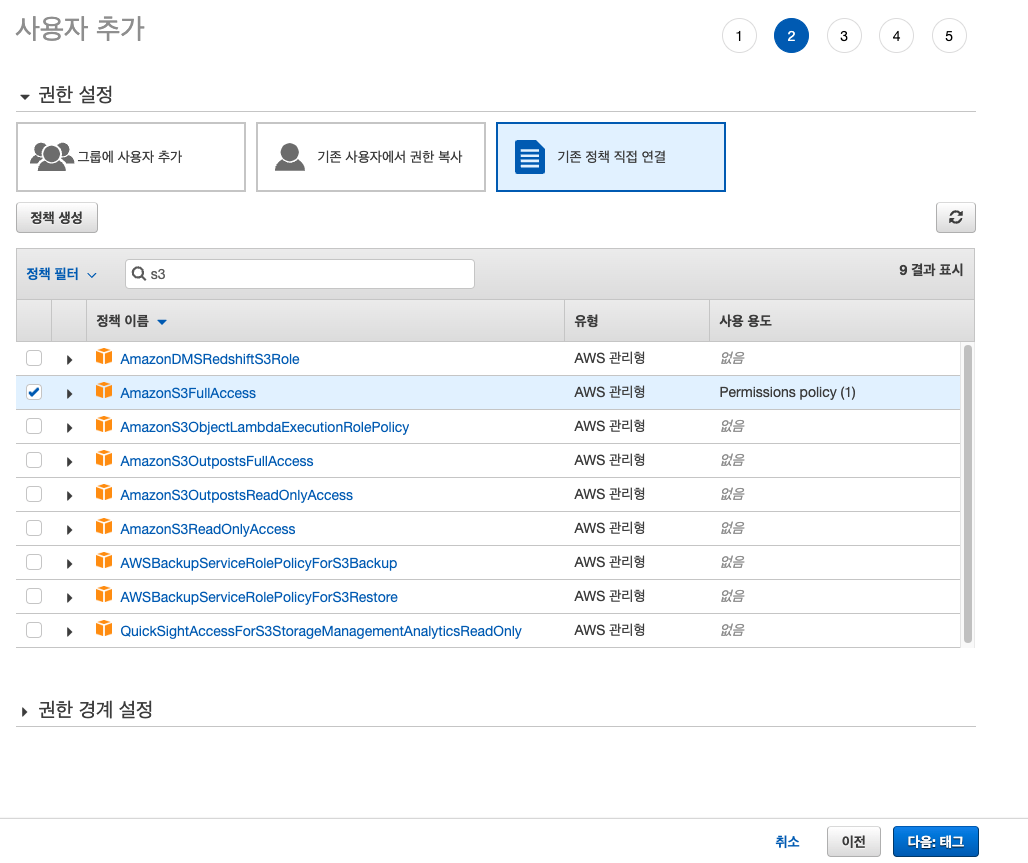
Task: Go to wizard step 1
Action: (x=739, y=36)
